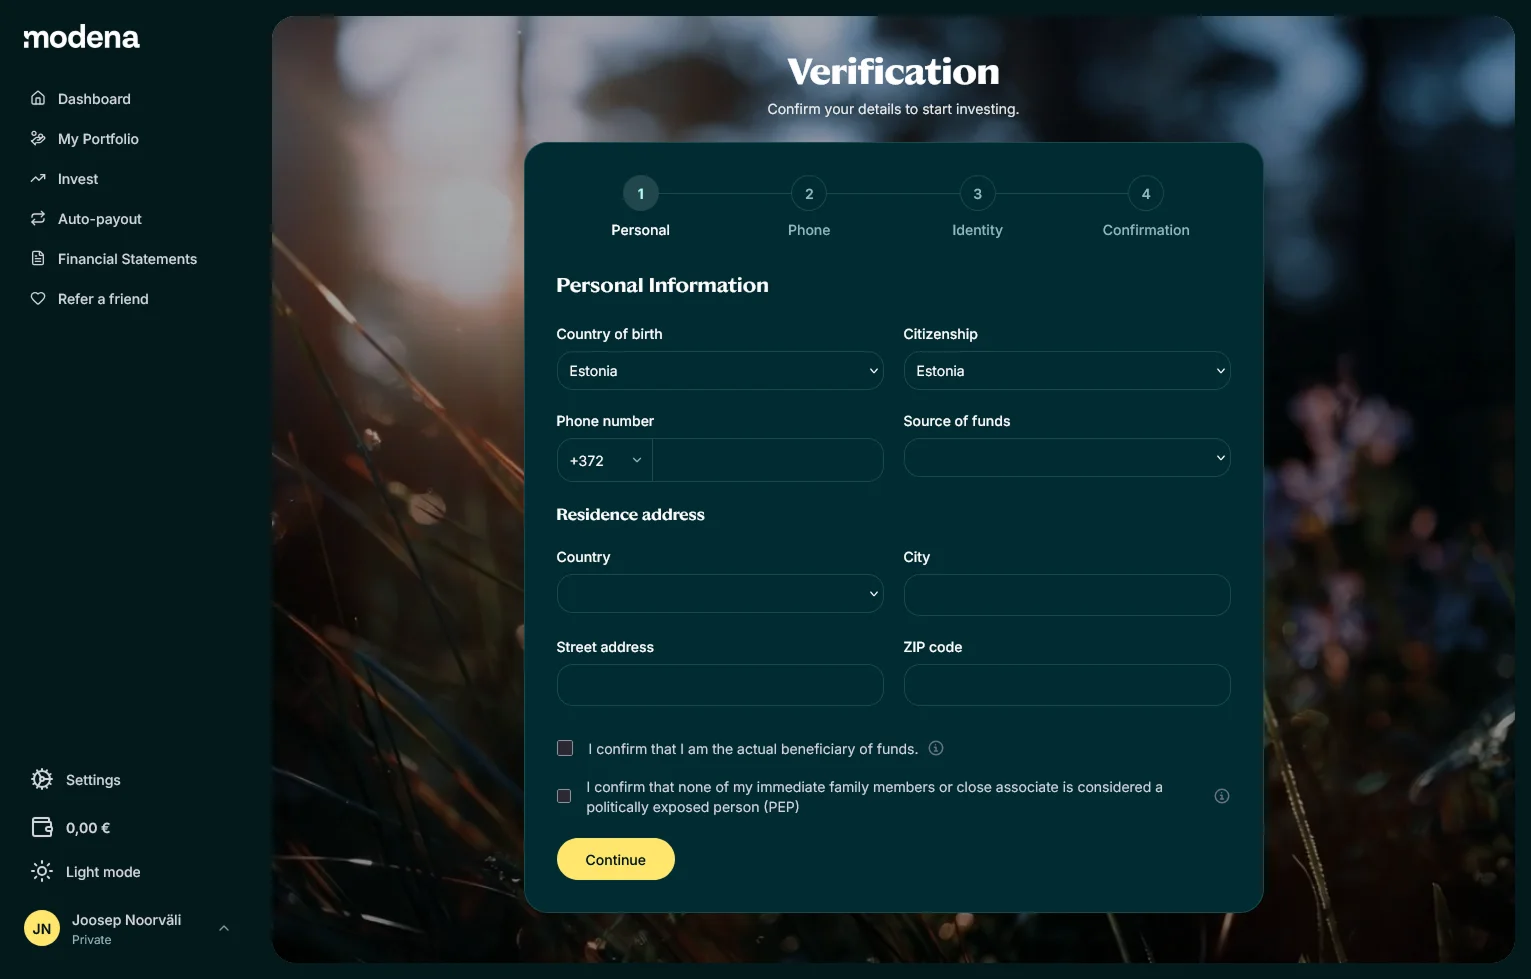Click the wallet balance icon

click(42, 827)
